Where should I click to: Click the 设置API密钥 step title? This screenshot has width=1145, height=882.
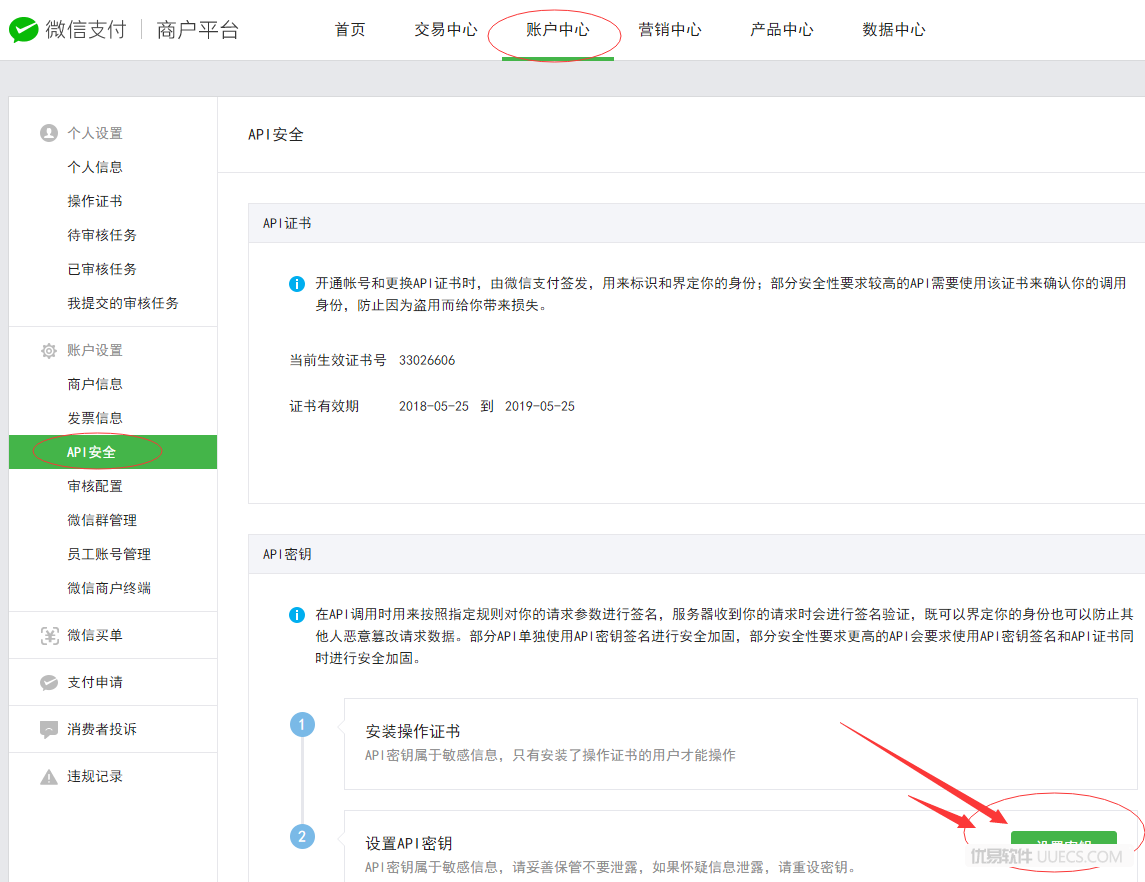coord(409,844)
